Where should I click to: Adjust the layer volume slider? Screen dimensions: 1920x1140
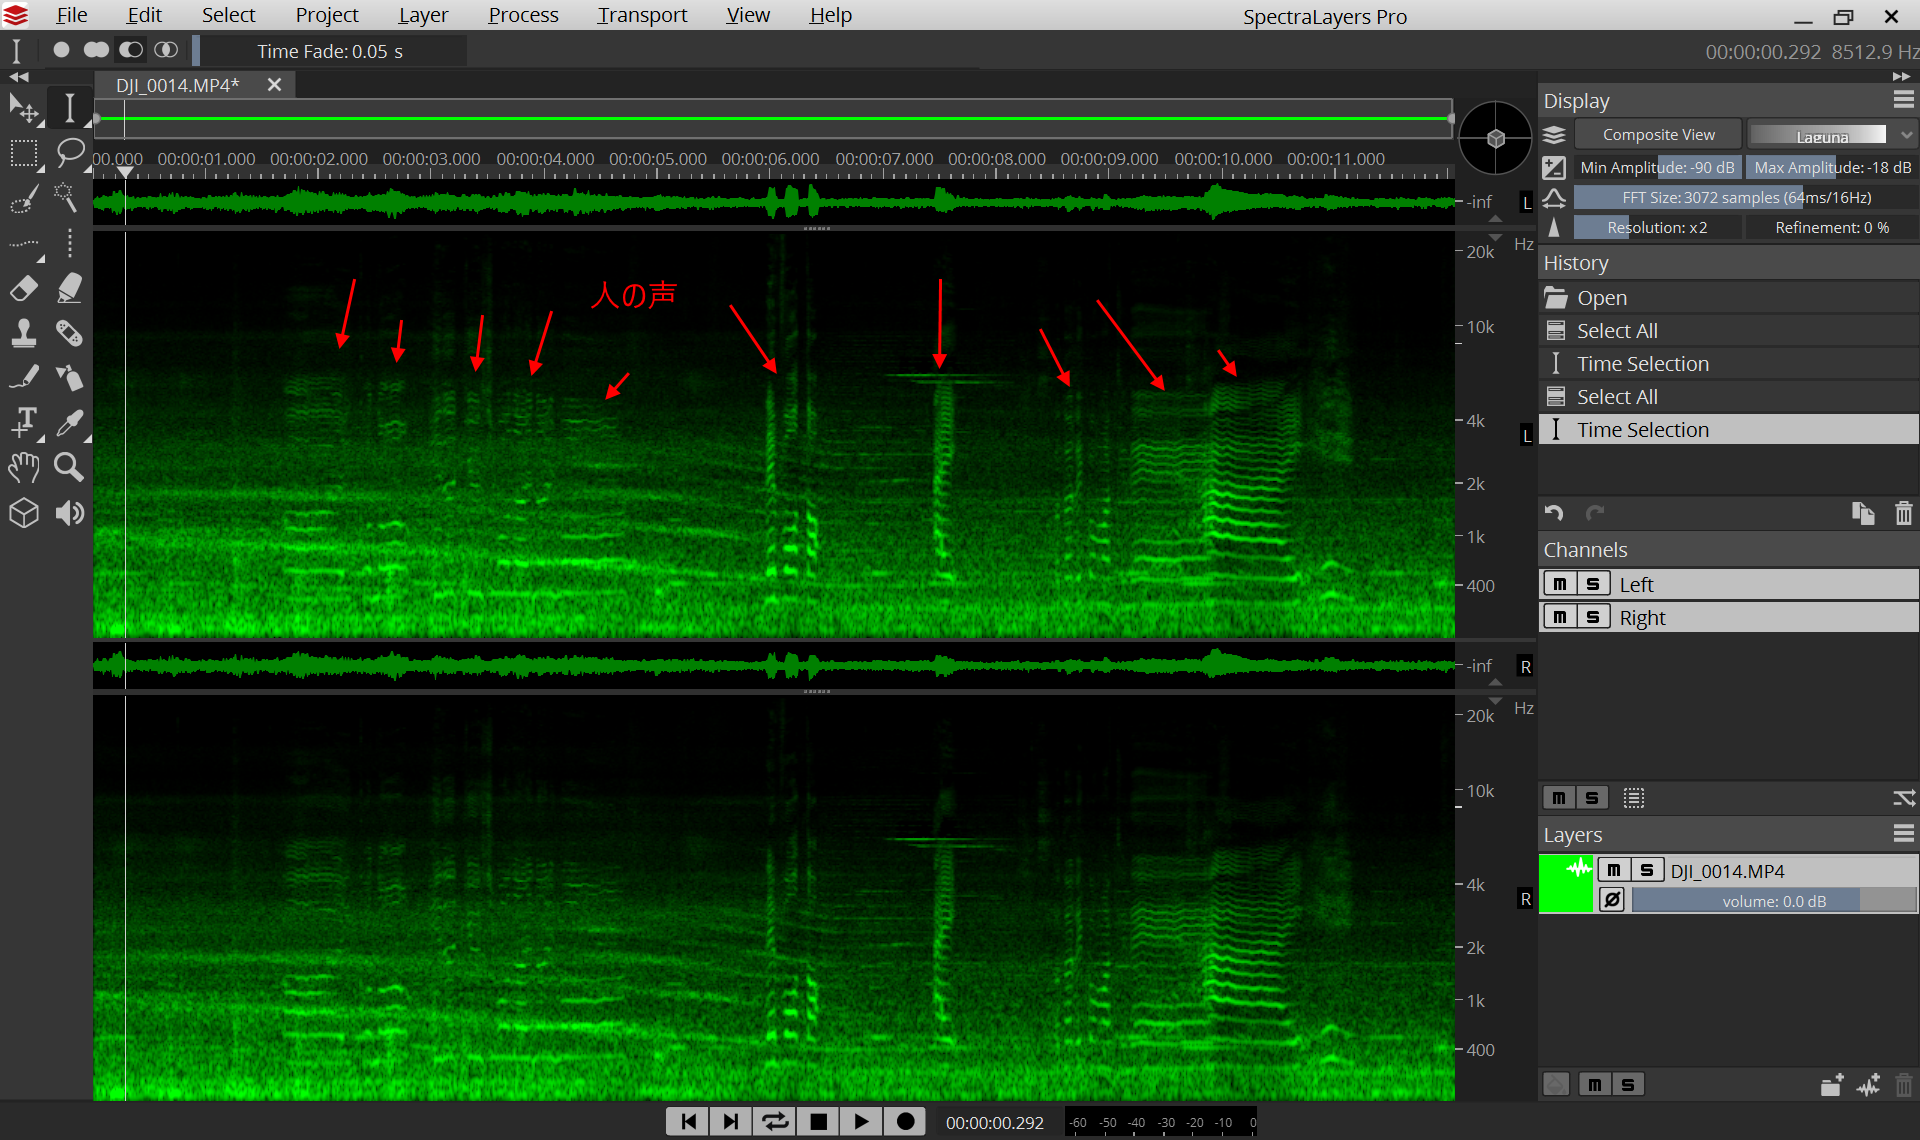(1773, 901)
